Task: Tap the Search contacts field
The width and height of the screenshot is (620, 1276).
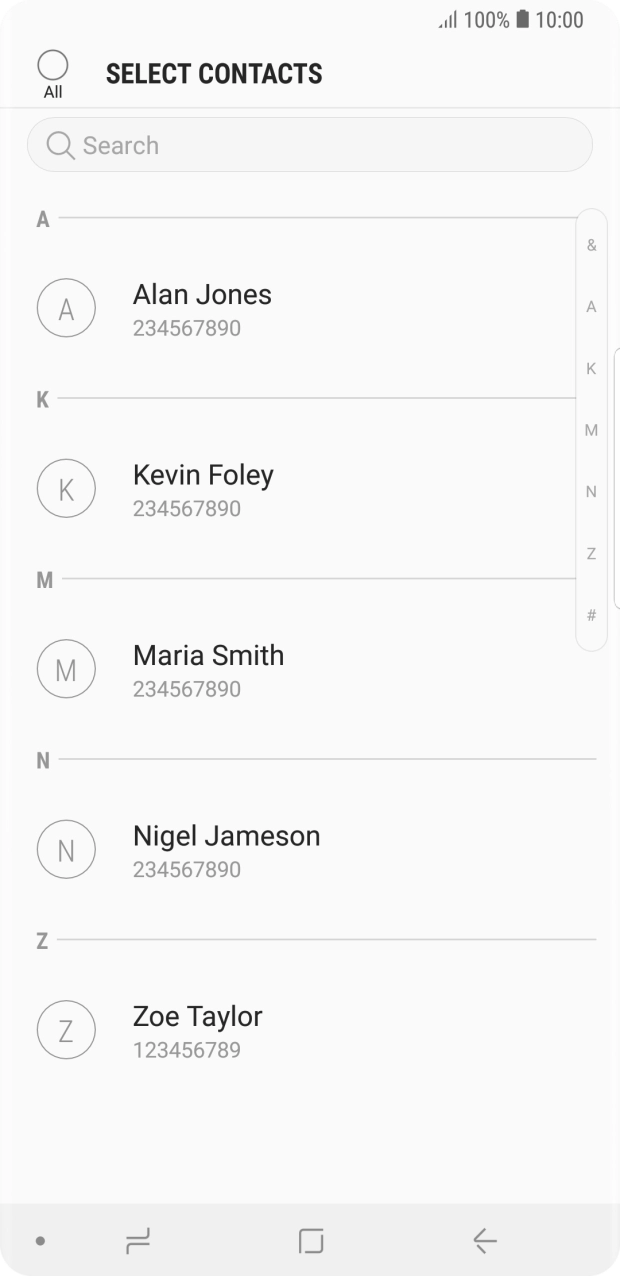Action: click(310, 146)
